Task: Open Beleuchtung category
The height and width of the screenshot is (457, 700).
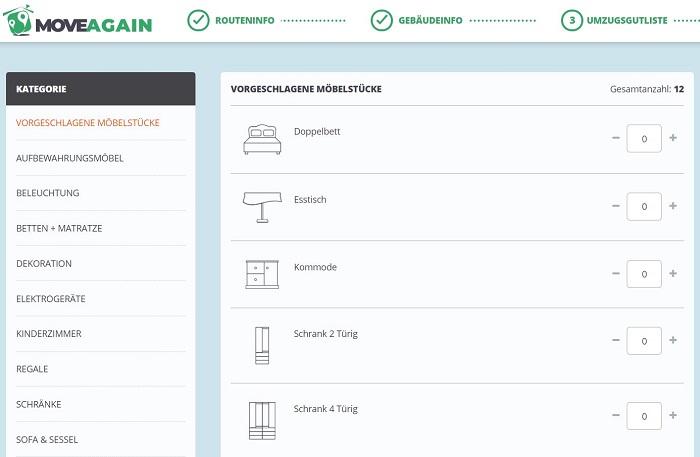Action: click(48, 193)
